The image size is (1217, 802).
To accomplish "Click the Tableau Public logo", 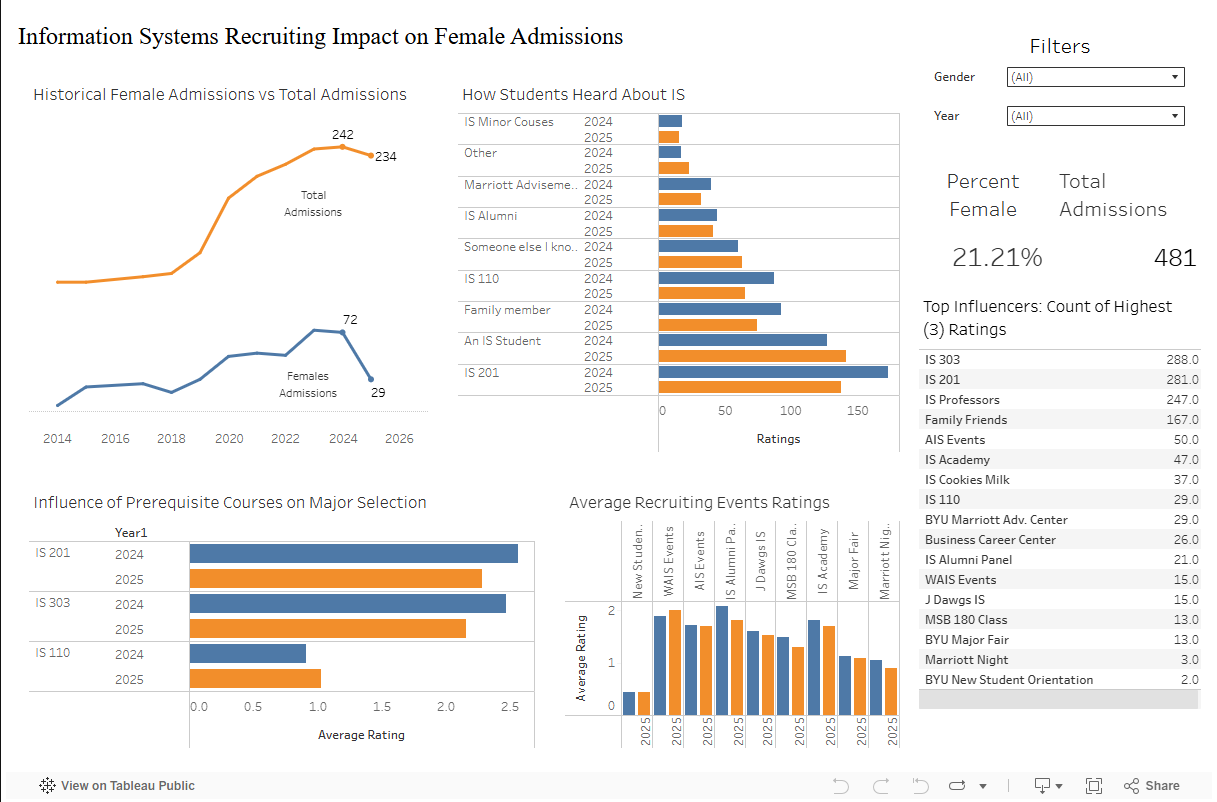I will 46,786.
